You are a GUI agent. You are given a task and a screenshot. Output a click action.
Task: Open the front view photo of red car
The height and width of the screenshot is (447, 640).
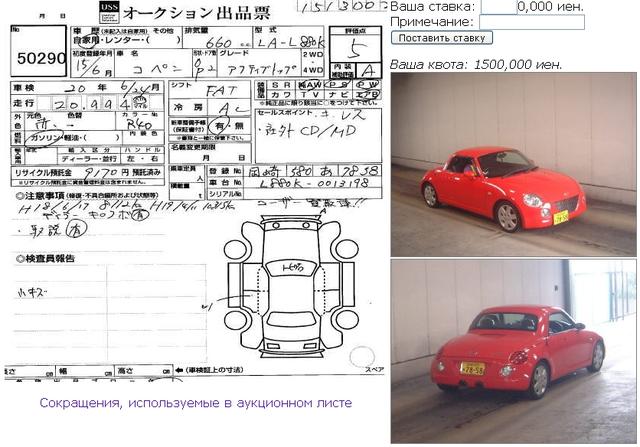[513, 165]
